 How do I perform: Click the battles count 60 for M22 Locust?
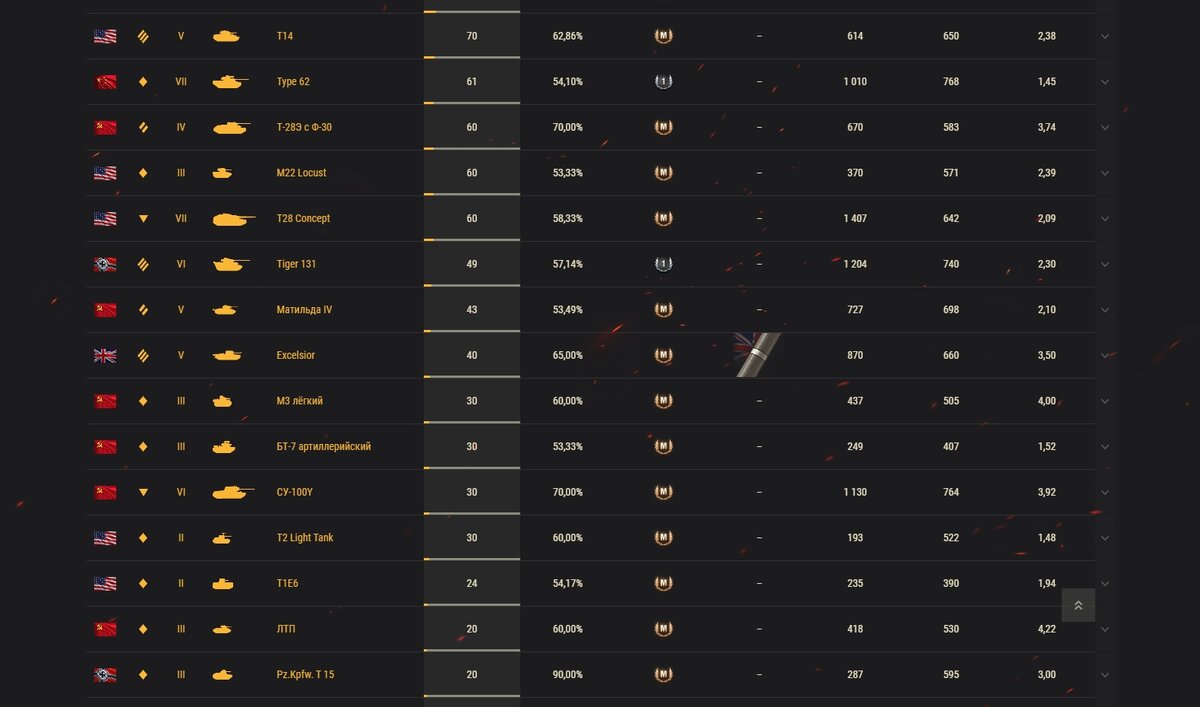point(472,173)
